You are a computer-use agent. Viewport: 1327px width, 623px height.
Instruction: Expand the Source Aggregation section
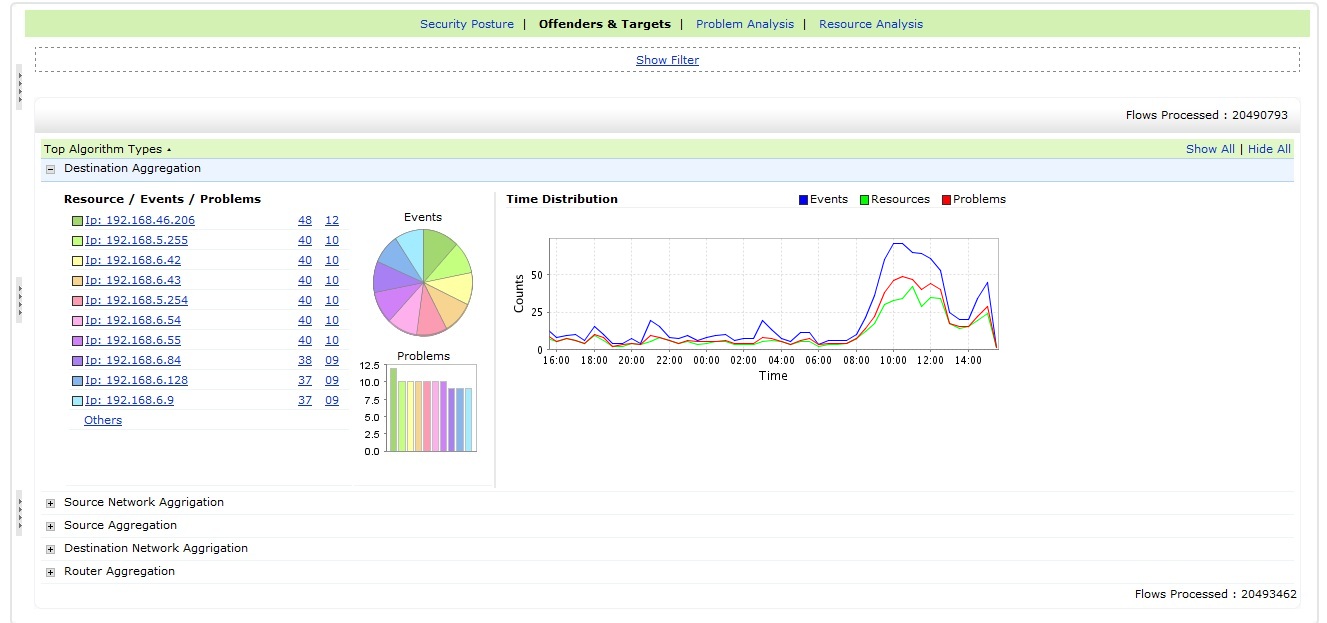(x=50, y=526)
